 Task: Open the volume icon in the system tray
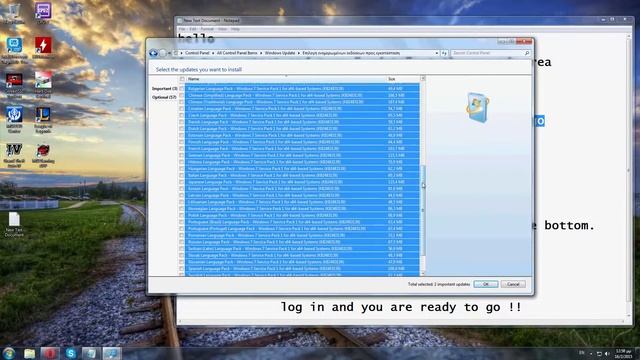point(607,354)
